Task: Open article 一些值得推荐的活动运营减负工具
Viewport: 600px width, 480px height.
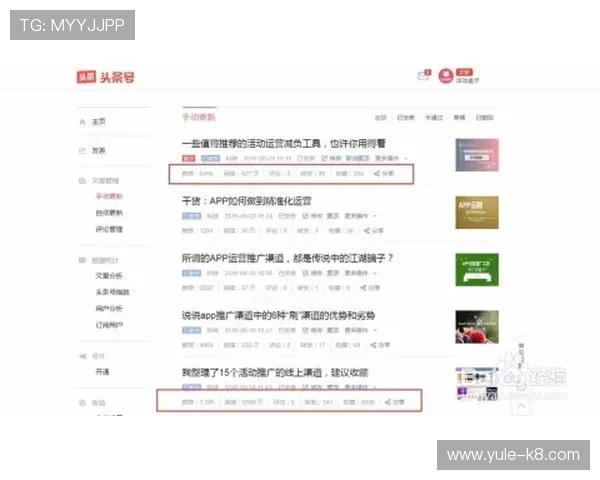Action: pos(284,144)
